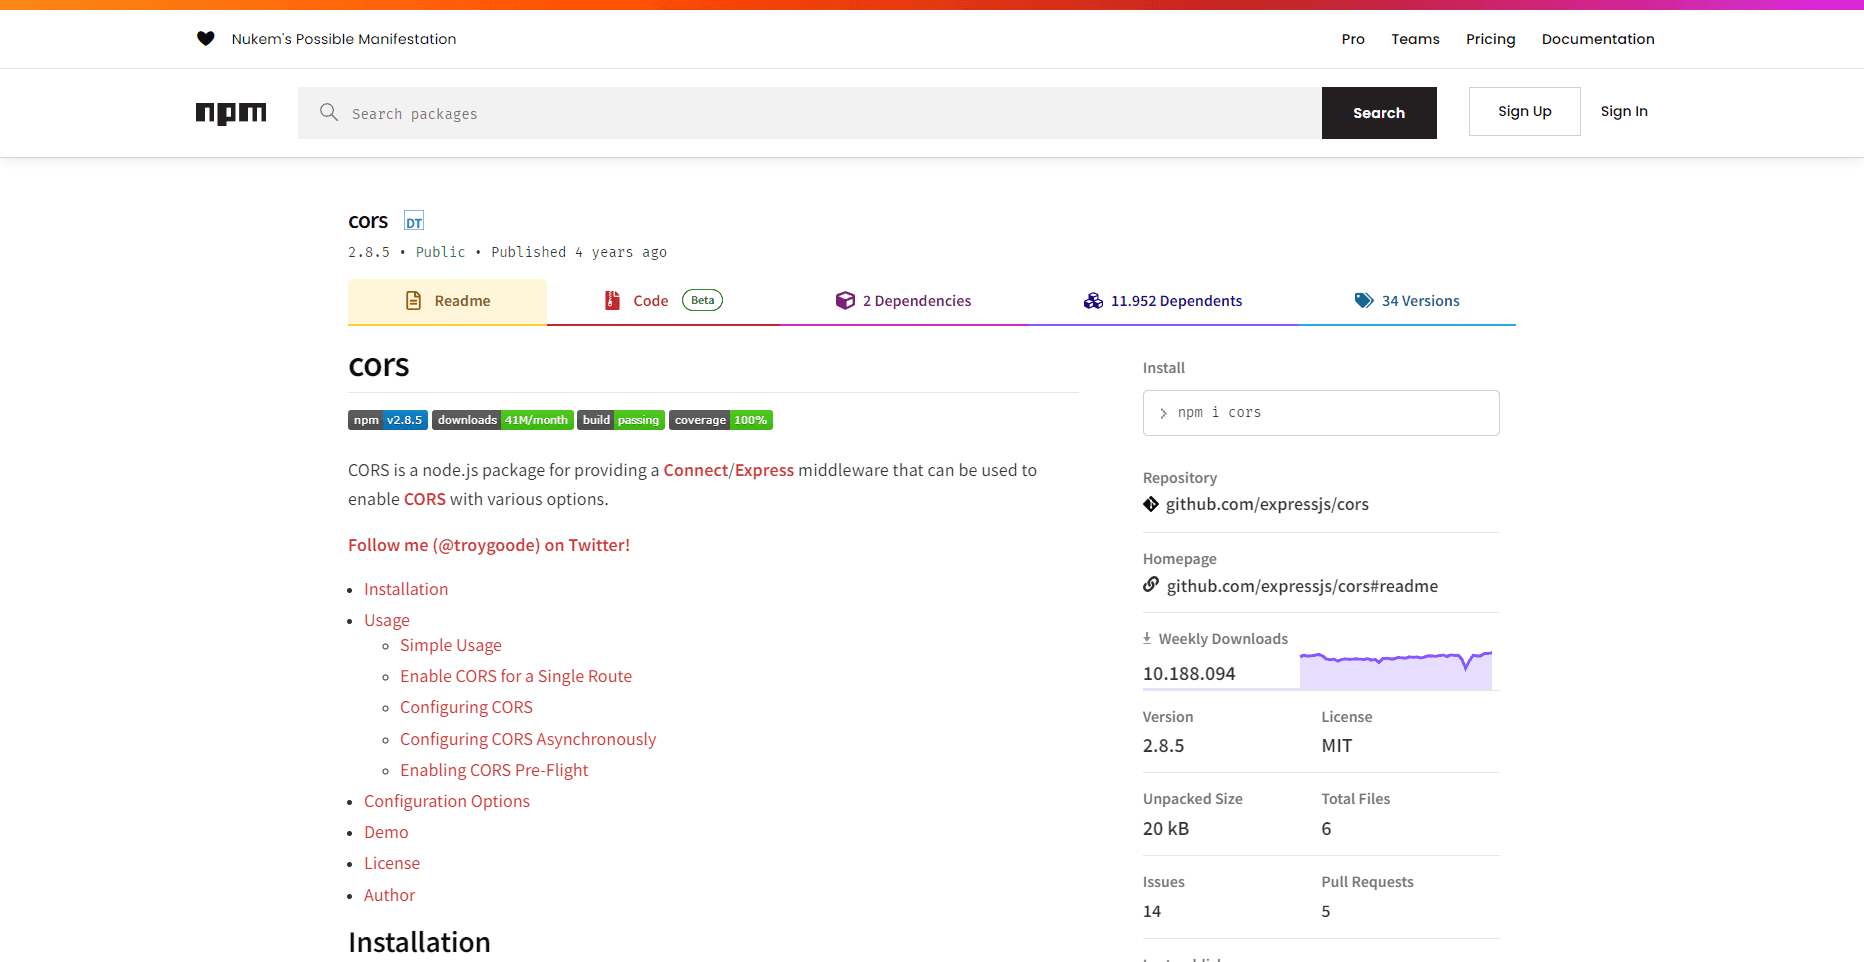Click the black Search button
The height and width of the screenshot is (962, 1864).
tap(1379, 113)
